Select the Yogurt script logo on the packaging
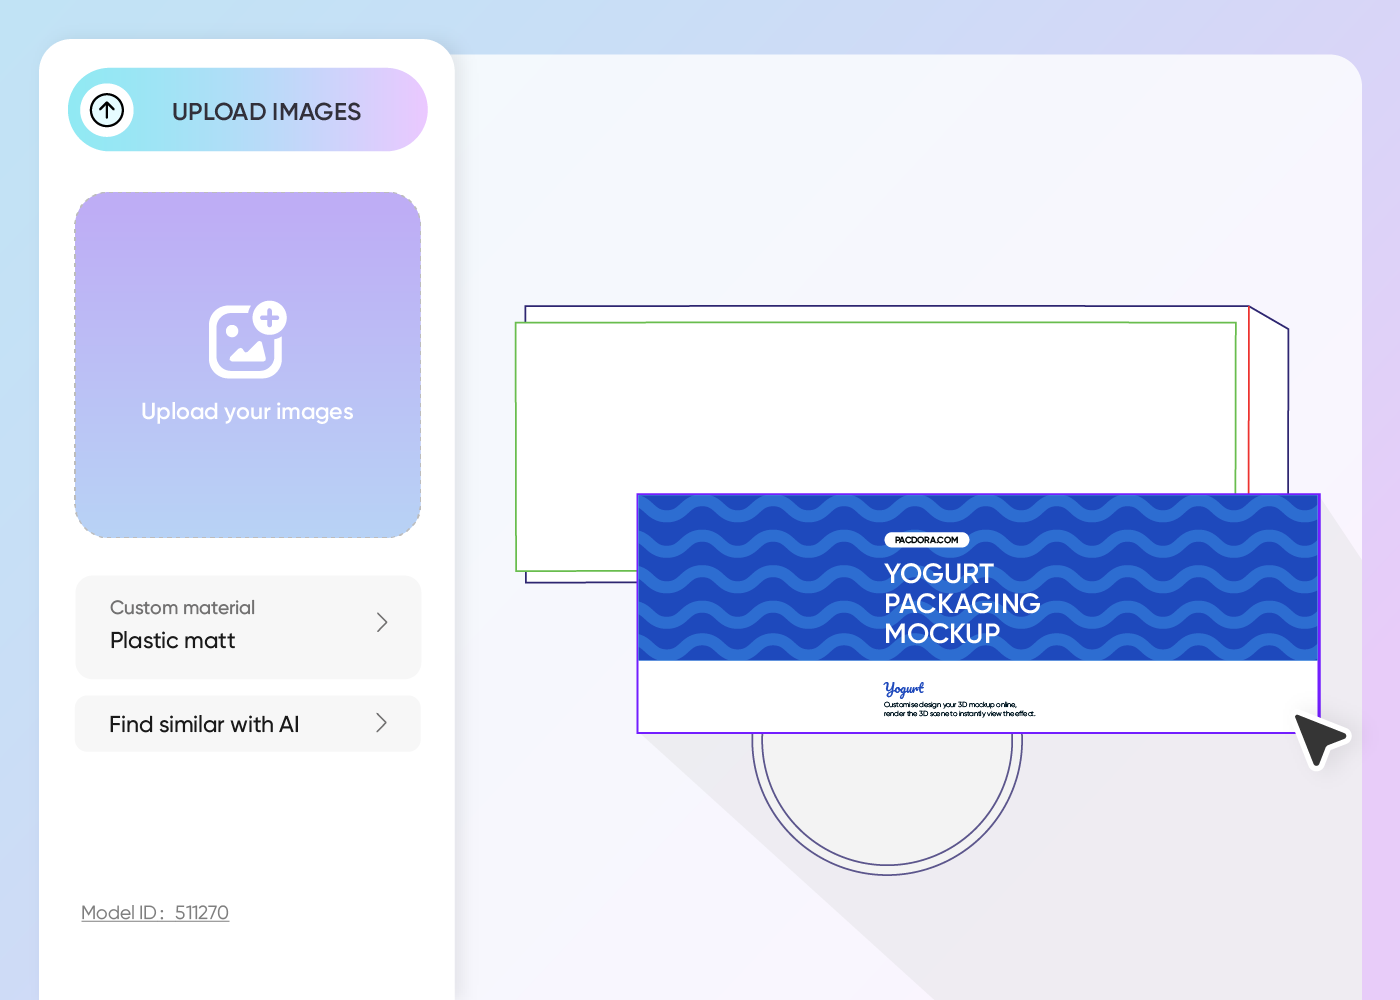 [903, 688]
